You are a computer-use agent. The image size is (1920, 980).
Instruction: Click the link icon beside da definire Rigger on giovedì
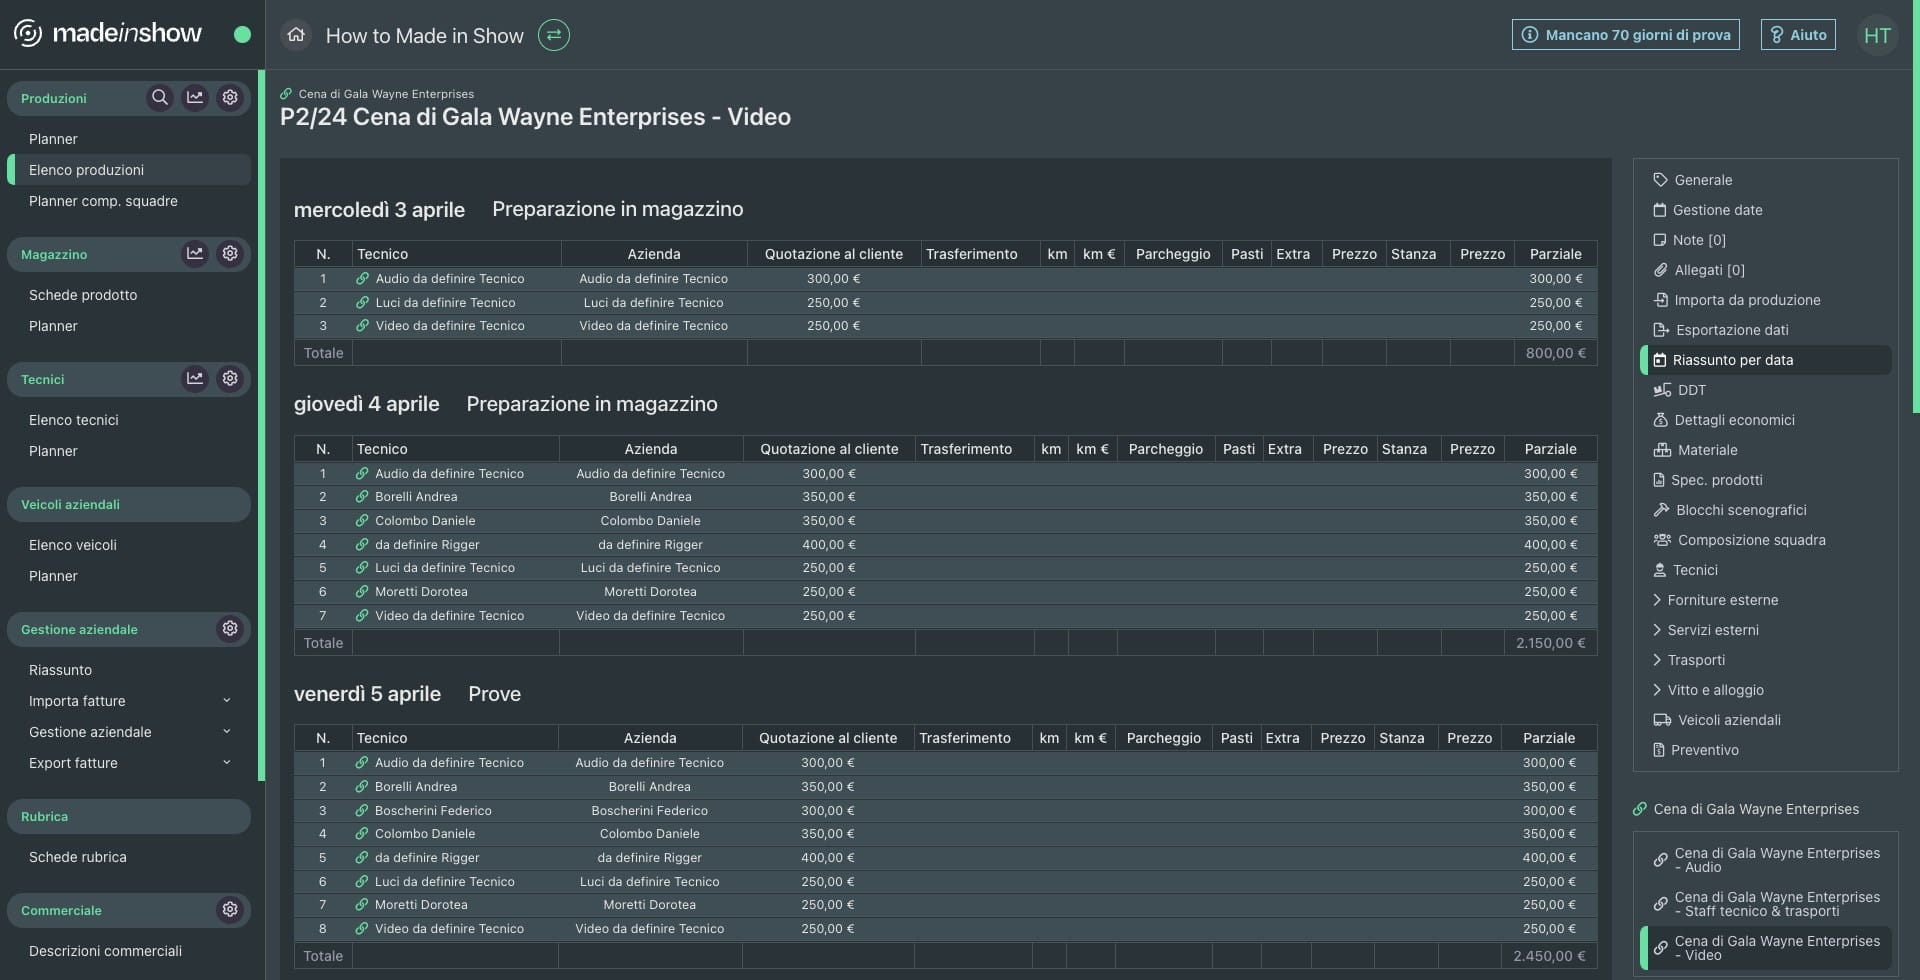point(362,545)
